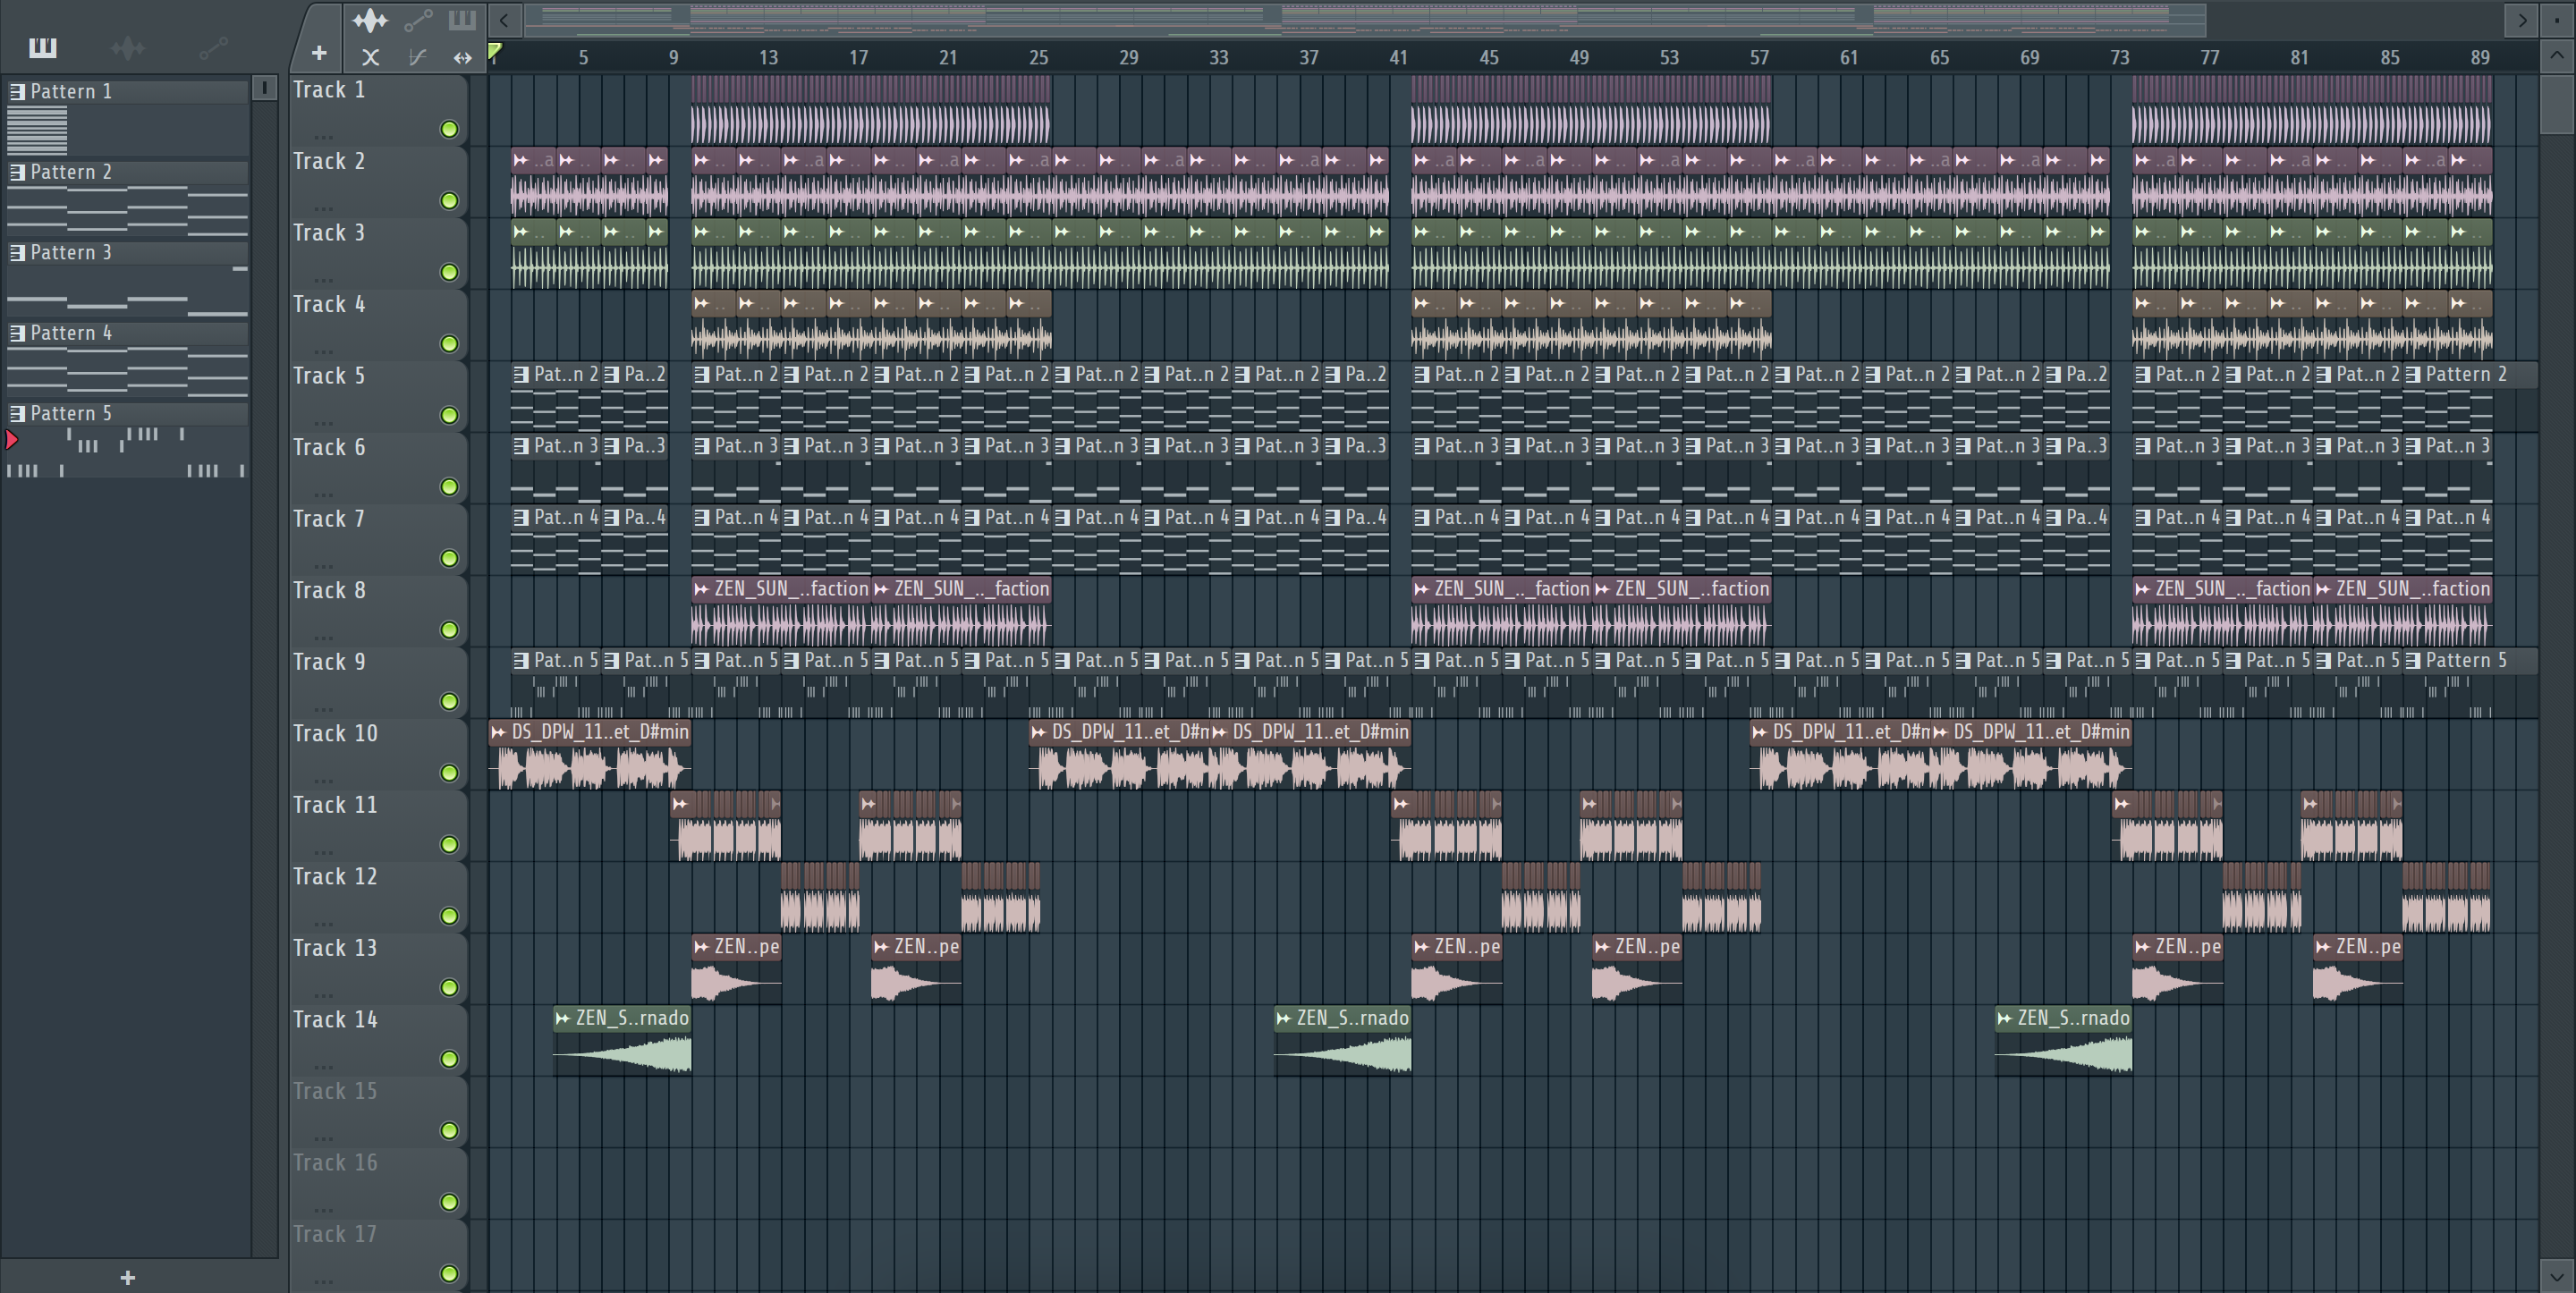Focus audio clips with the waveform icon

pos(369,20)
